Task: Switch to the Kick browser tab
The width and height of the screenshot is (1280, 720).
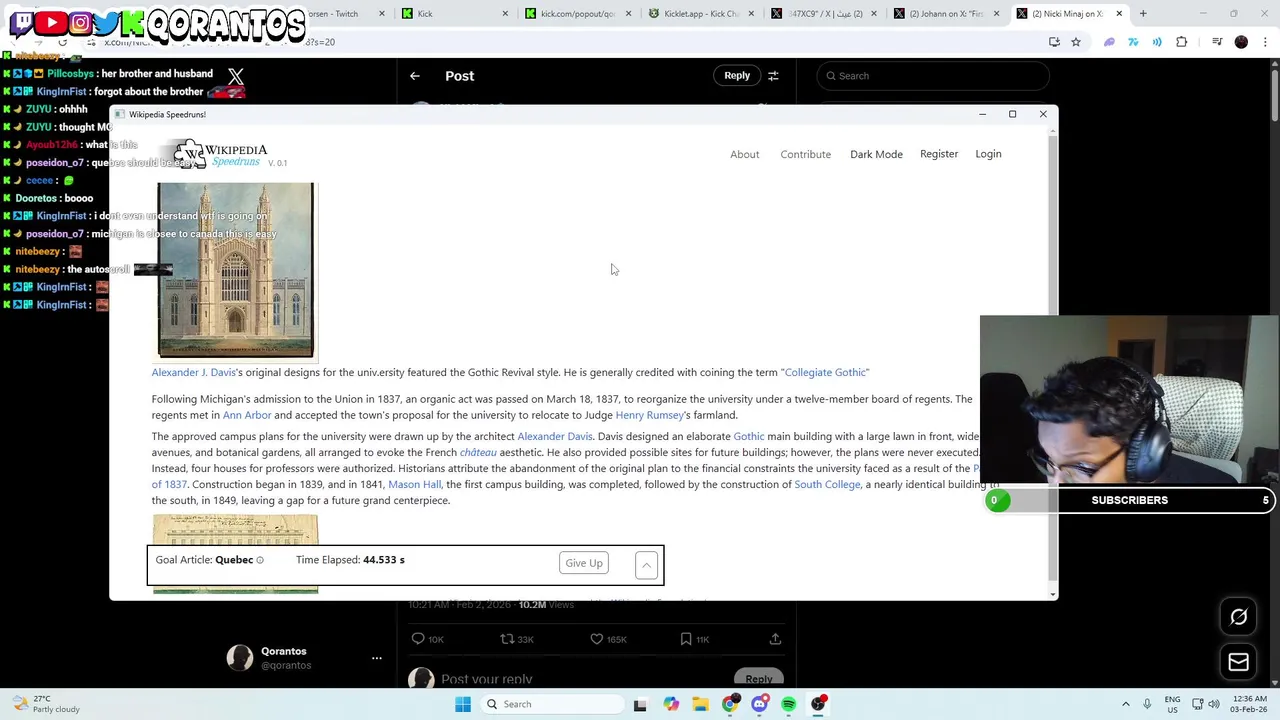Action: click(455, 14)
